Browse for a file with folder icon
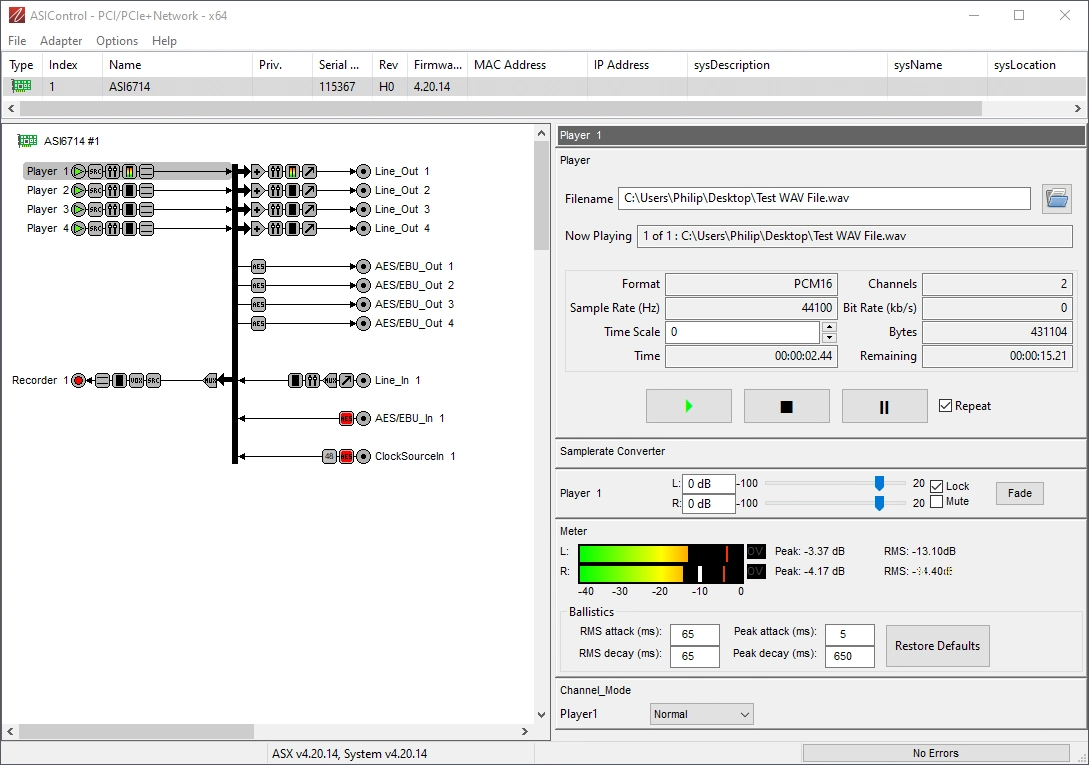The width and height of the screenshot is (1089, 765). point(1056,199)
